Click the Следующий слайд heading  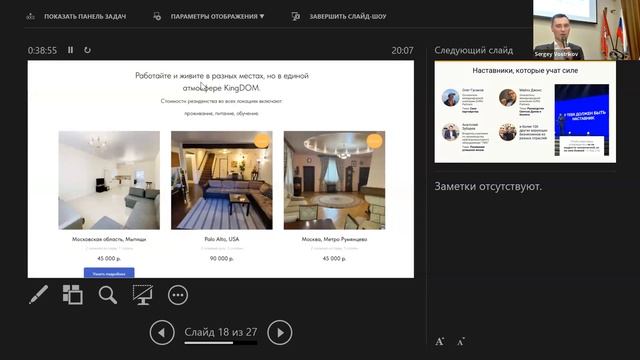[473, 50]
